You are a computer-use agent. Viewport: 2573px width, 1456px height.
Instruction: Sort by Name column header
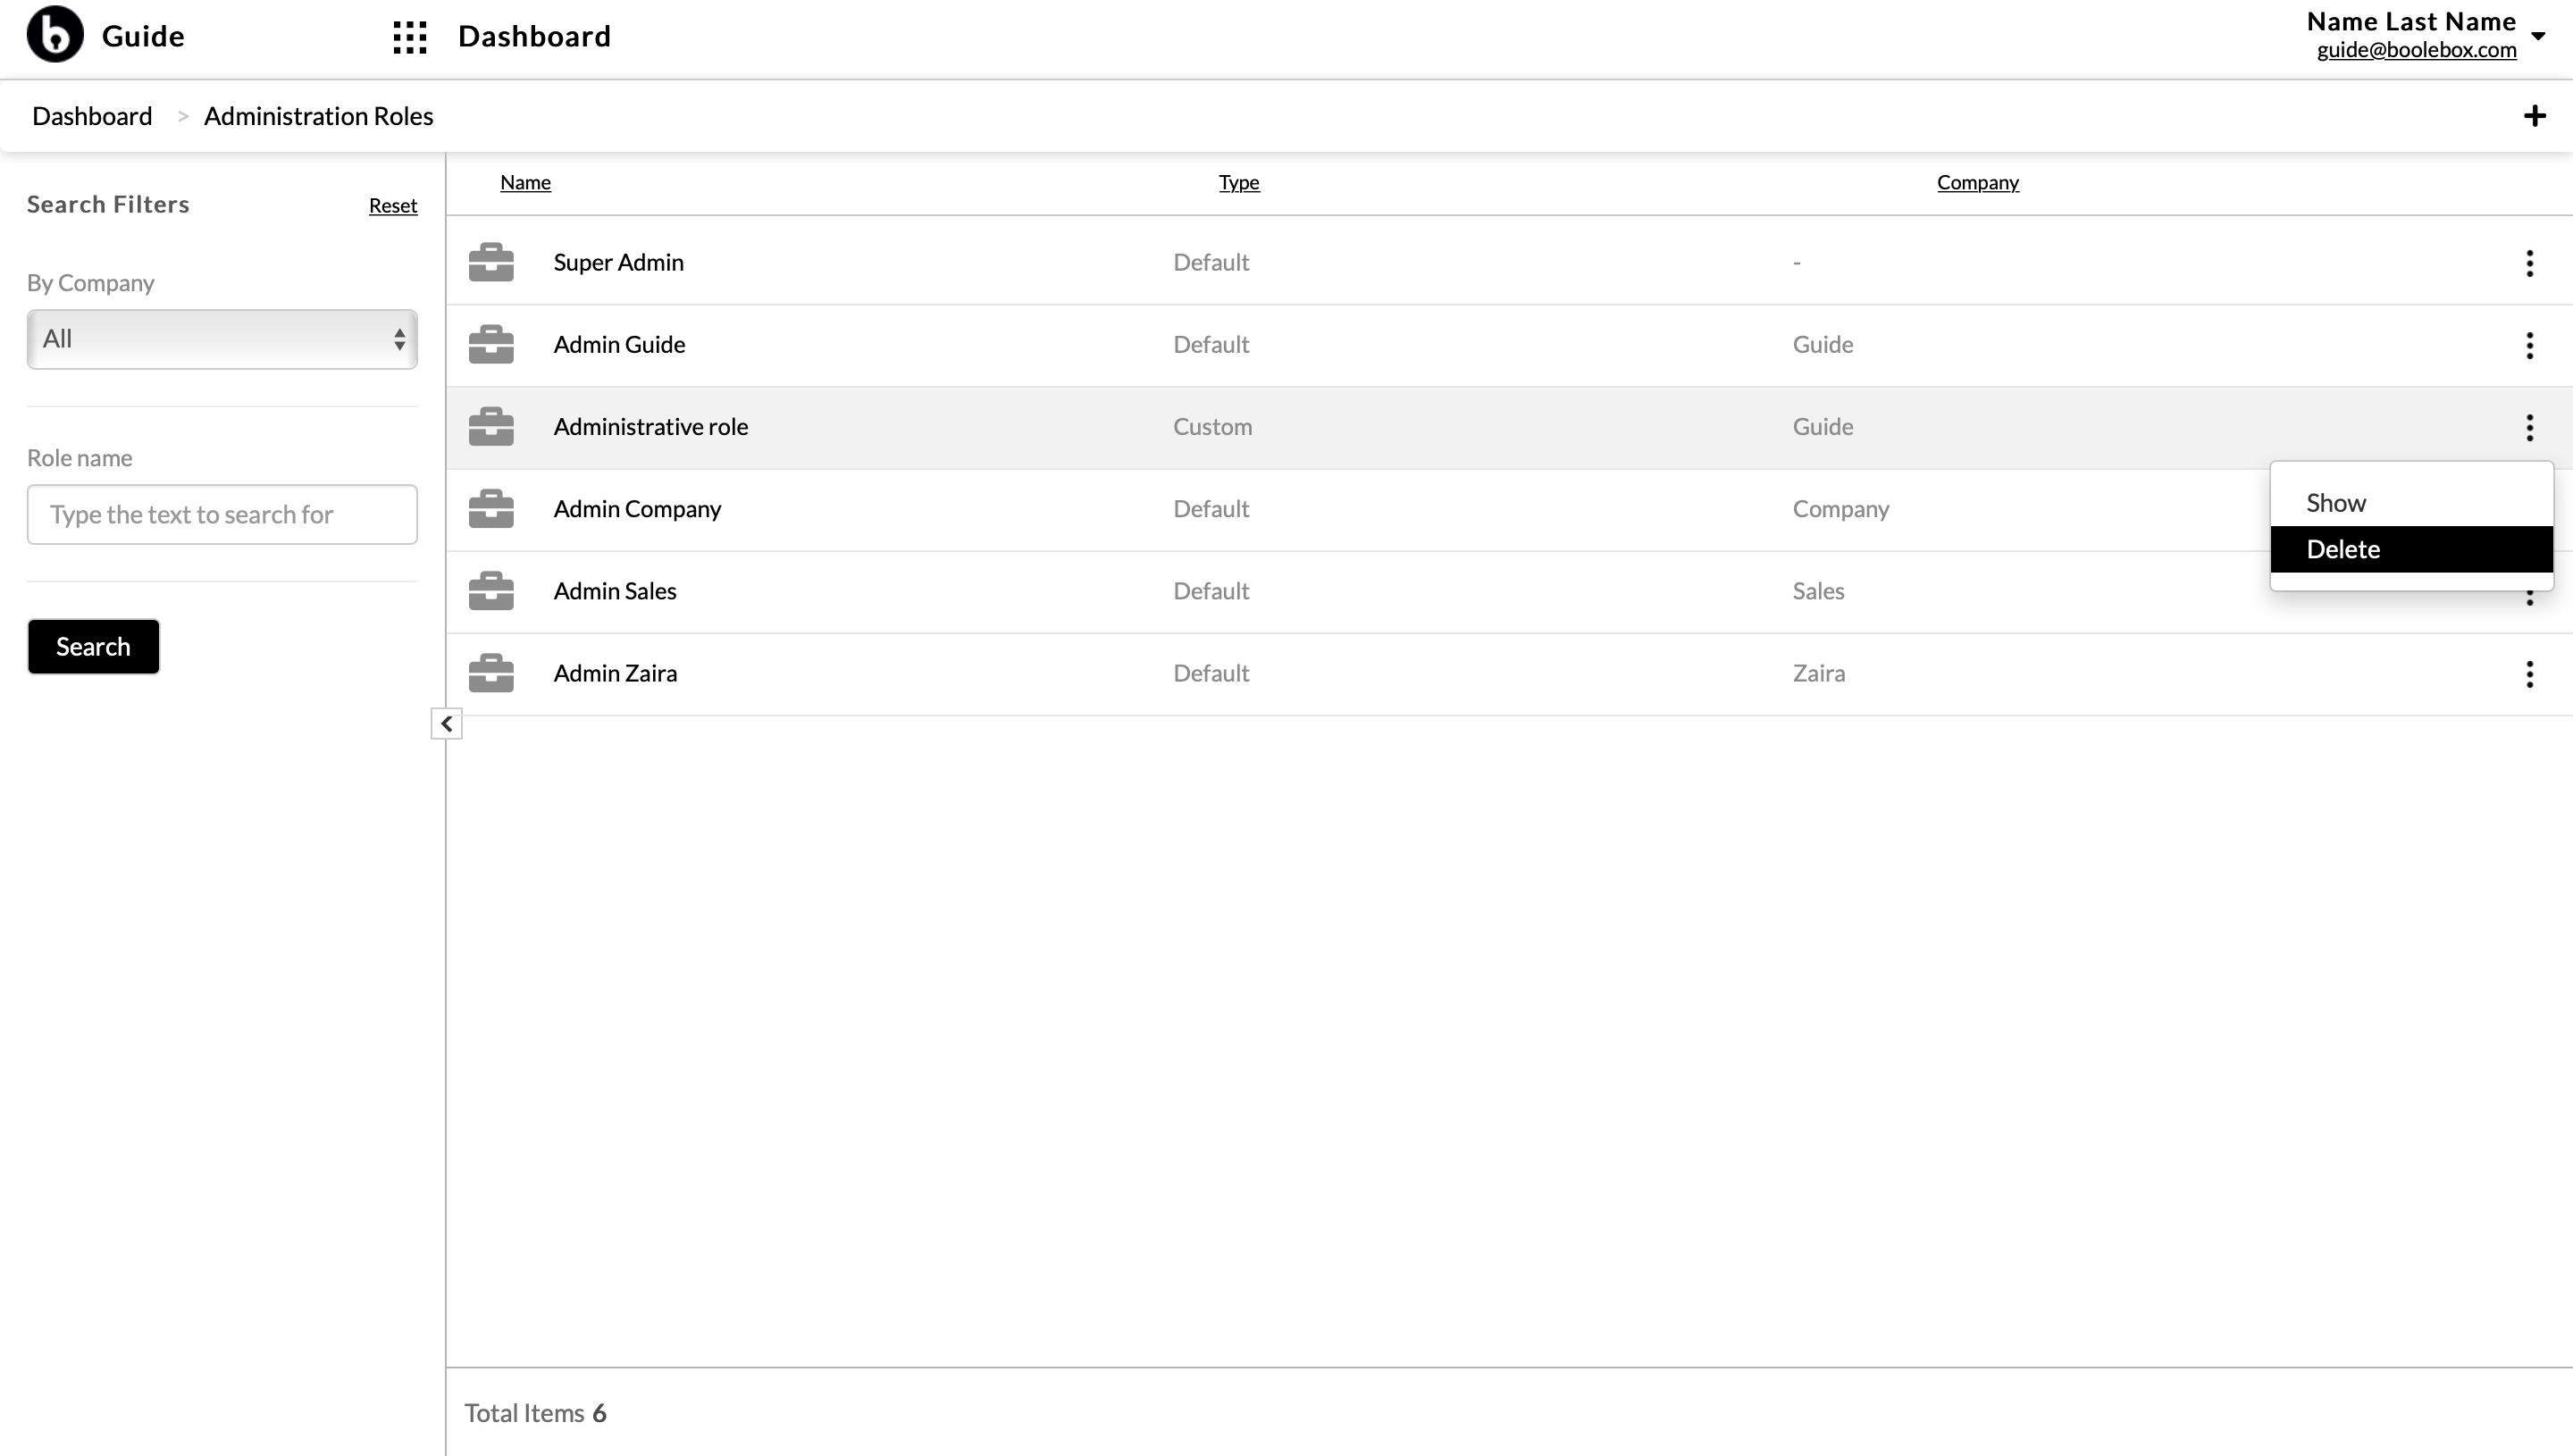pyautogui.click(x=525, y=182)
